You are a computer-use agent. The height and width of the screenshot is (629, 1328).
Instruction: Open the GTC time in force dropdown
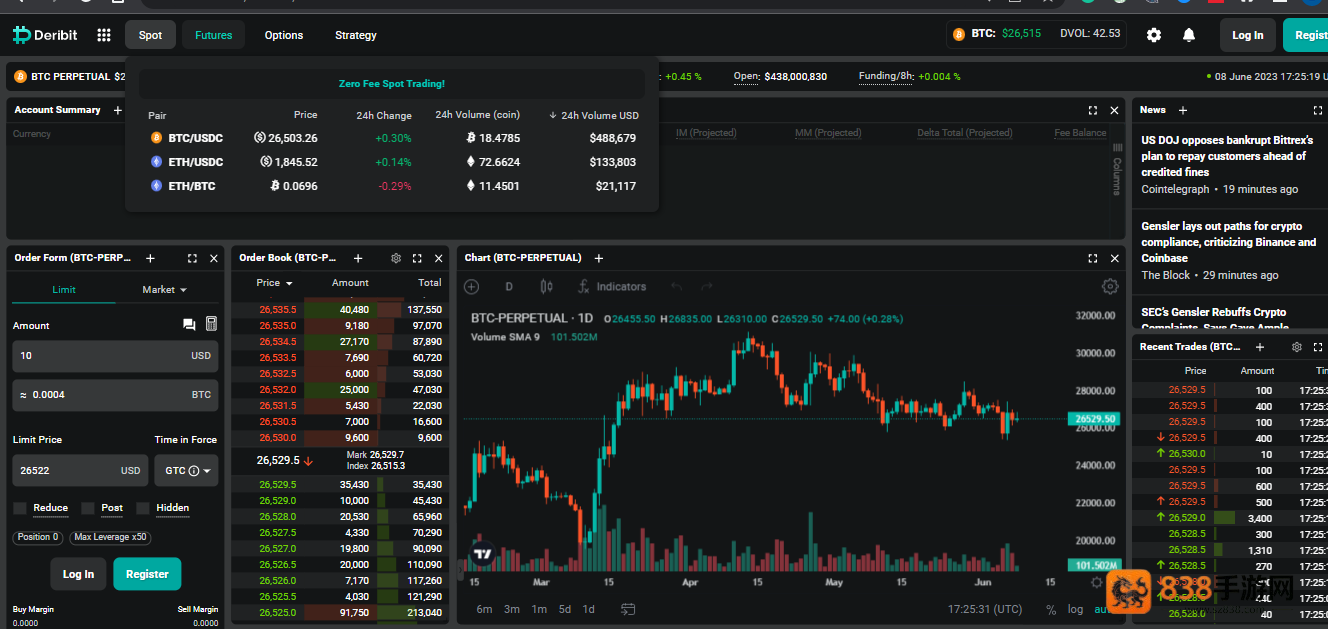[x=186, y=470]
